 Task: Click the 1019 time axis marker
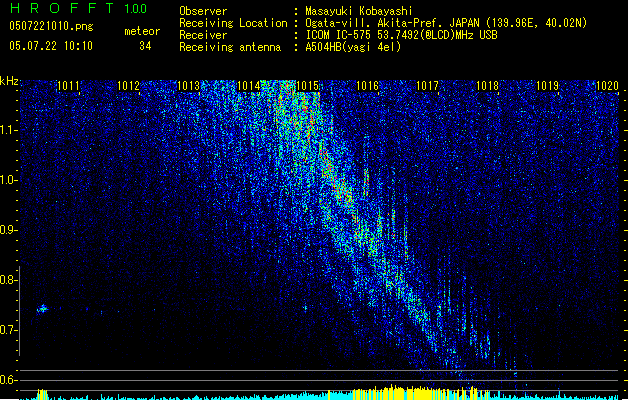pyautogui.click(x=547, y=86)
